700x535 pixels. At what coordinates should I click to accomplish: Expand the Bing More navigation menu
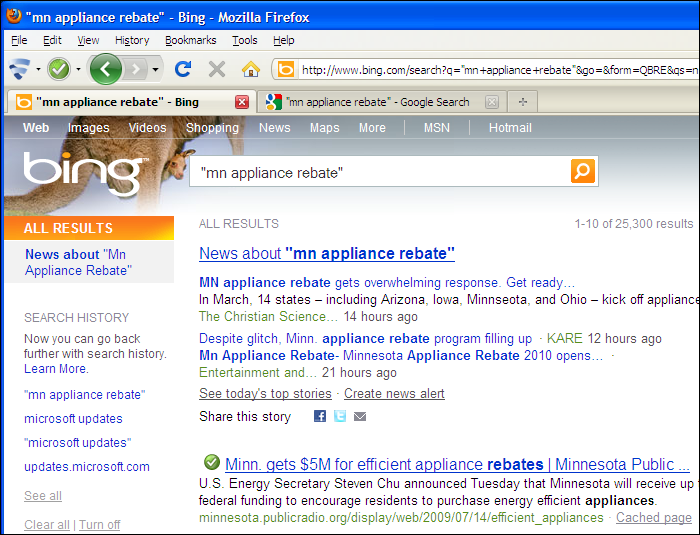[x=372, y=128]
